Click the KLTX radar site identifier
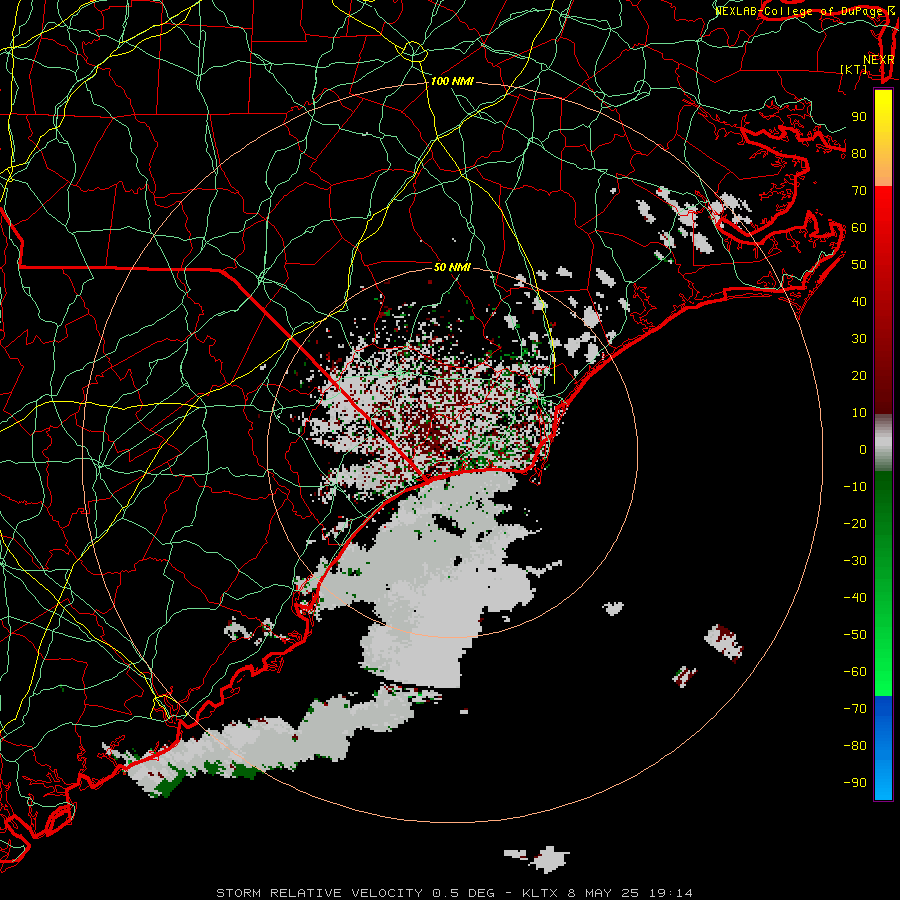This screenshot has width=900, height=900. click(x=540, y=893)
